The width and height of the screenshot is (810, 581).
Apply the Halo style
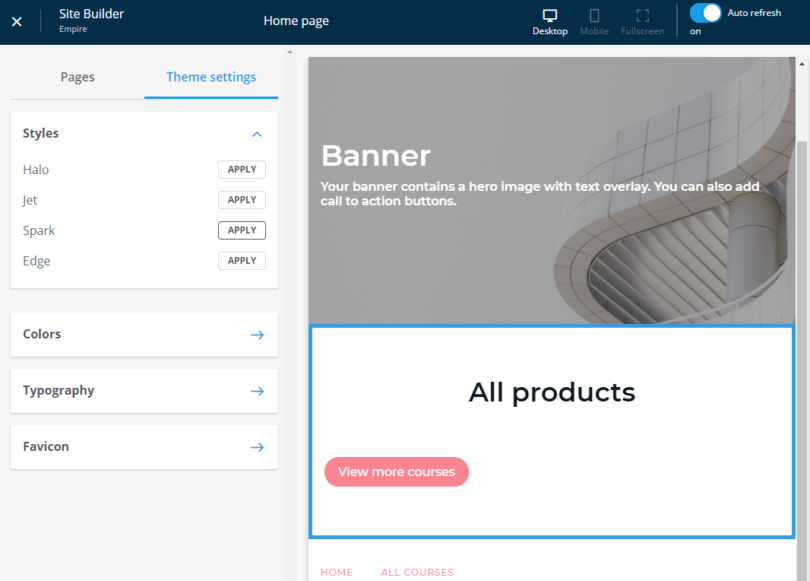click(241, 169)
